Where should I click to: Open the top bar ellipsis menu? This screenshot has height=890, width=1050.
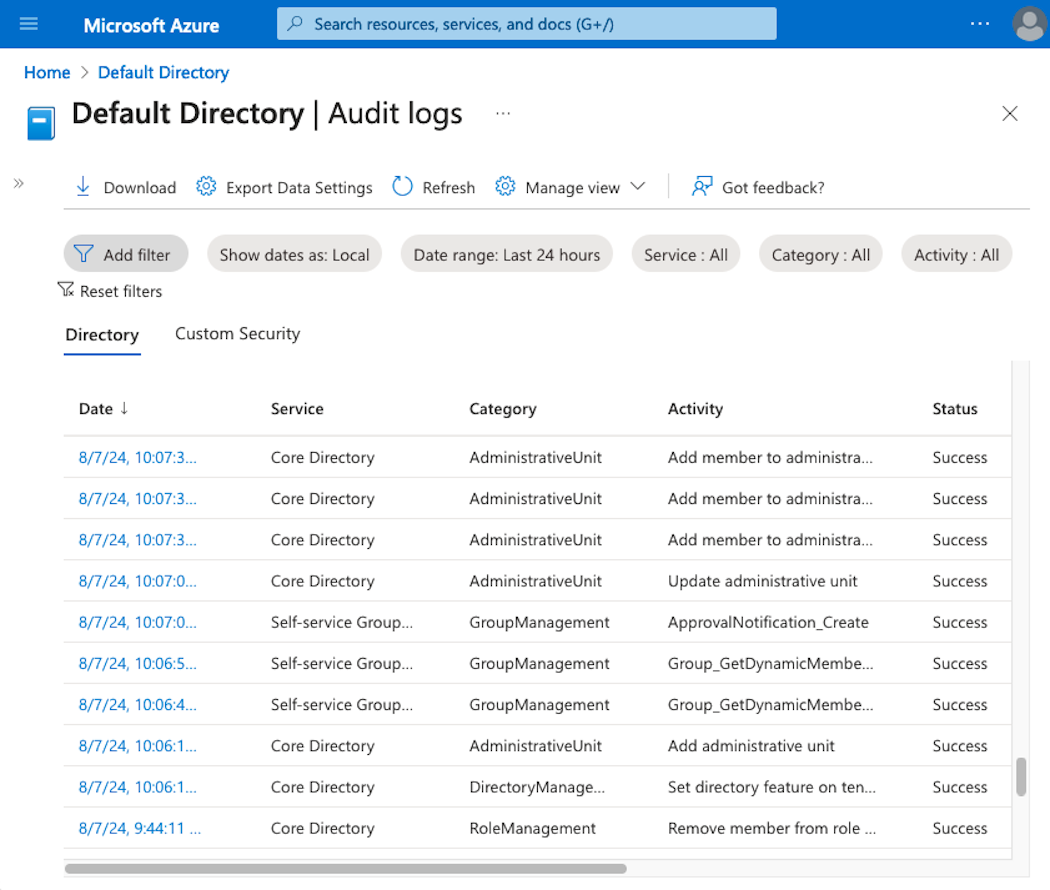click(x=980, y=24)
